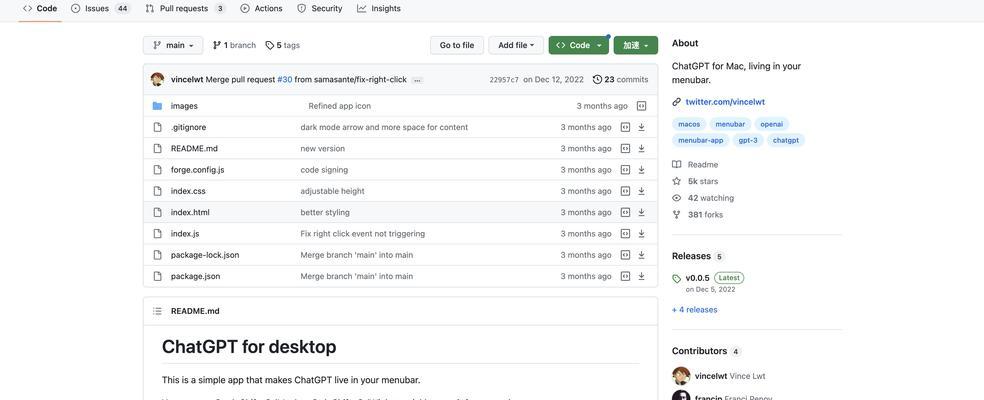
Task: Click the code view icon for .gitignore
Action: click(625, 127)
